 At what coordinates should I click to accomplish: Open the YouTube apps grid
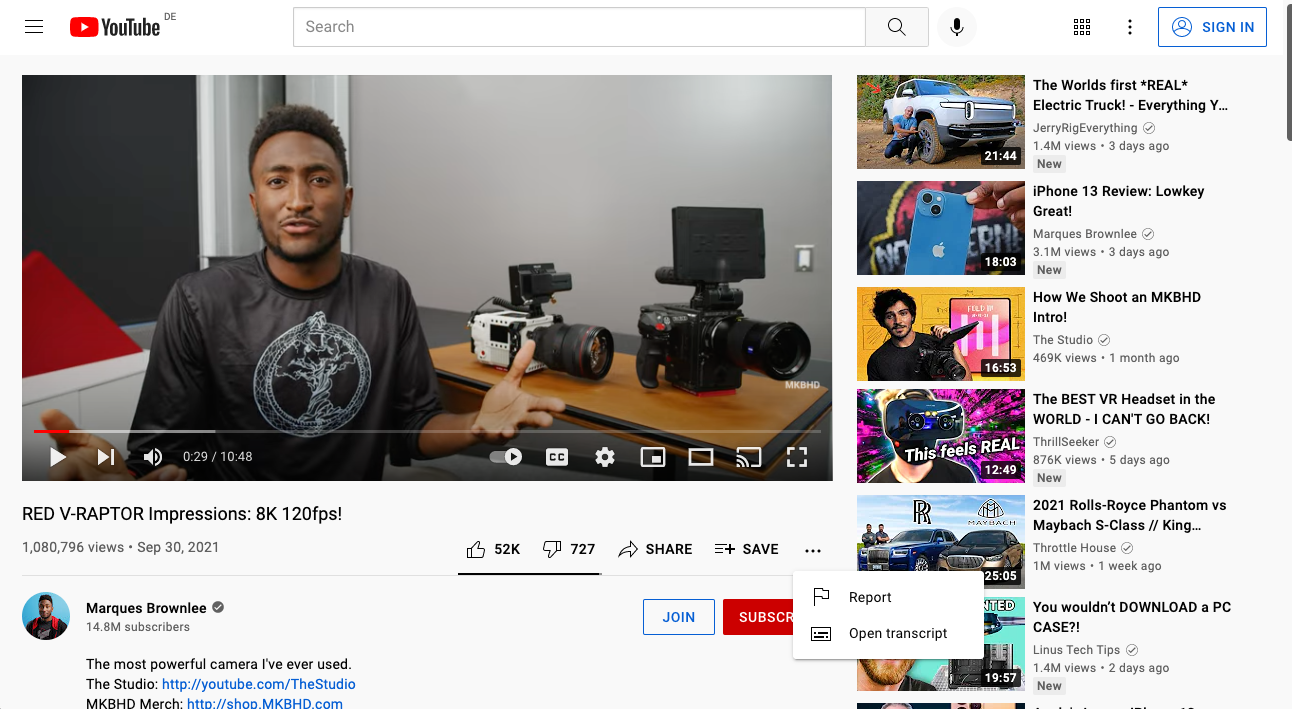[1082, 27]
